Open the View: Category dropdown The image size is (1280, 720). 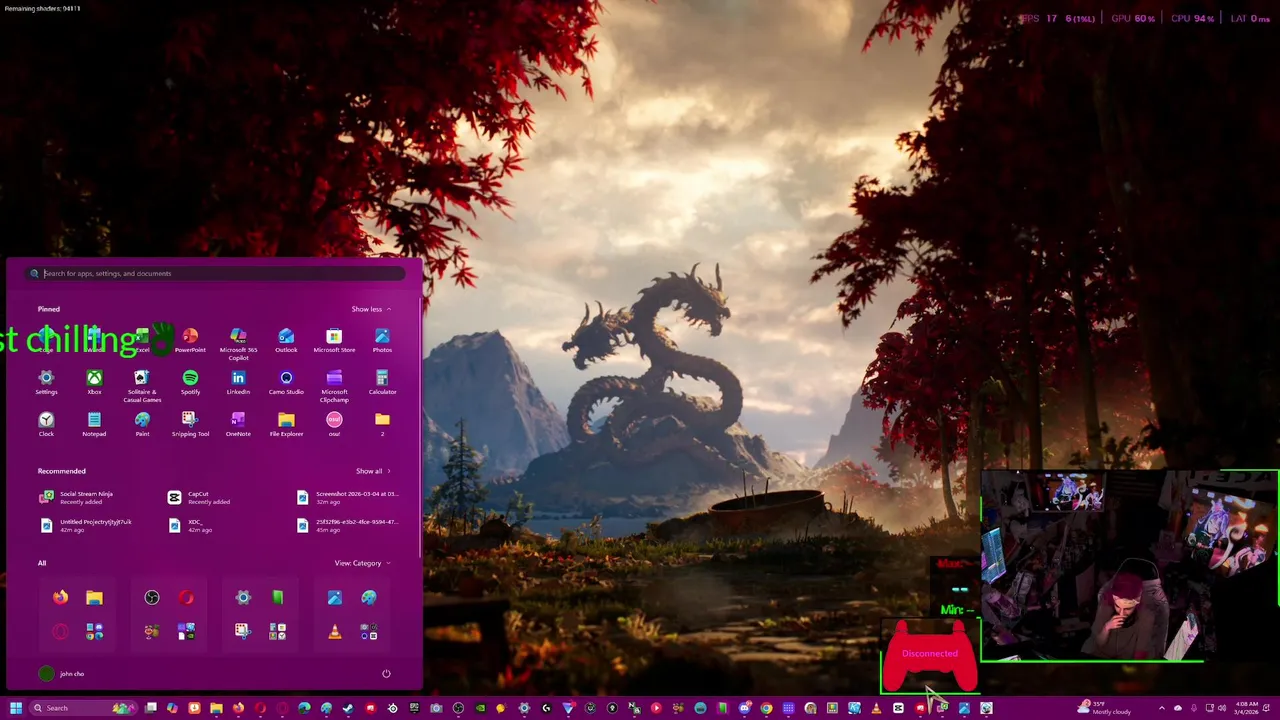click(362, 563)
